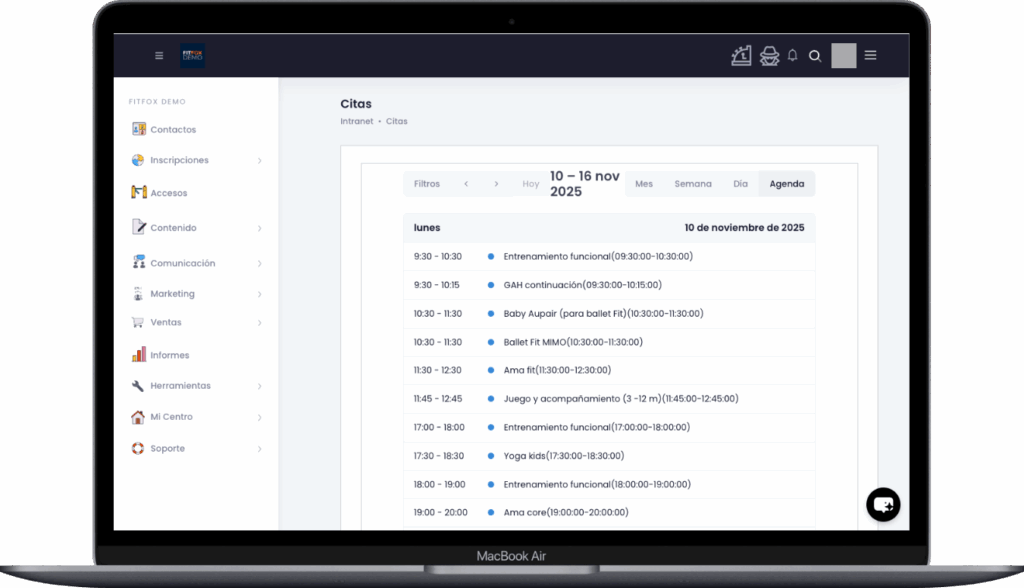
Task: Click the Intranet breadcrumb link
Action: (x=356, y=121)
